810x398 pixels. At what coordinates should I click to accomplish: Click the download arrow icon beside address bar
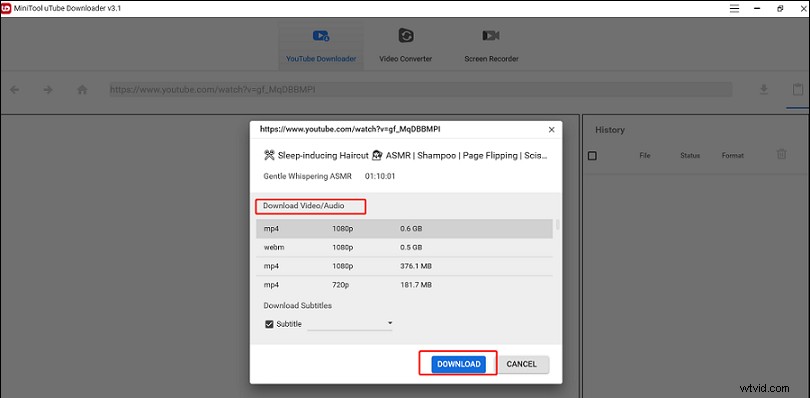click(764, 90)
